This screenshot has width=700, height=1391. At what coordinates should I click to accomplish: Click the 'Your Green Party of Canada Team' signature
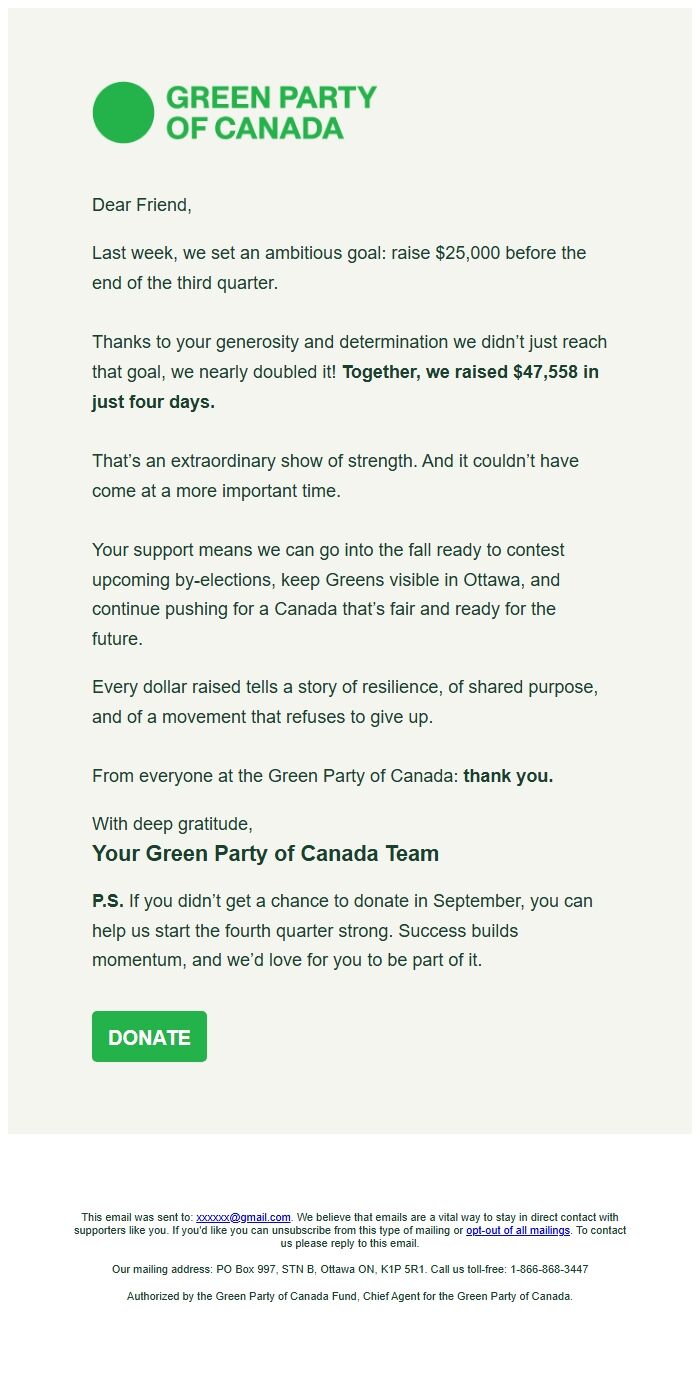coord(265,854)
